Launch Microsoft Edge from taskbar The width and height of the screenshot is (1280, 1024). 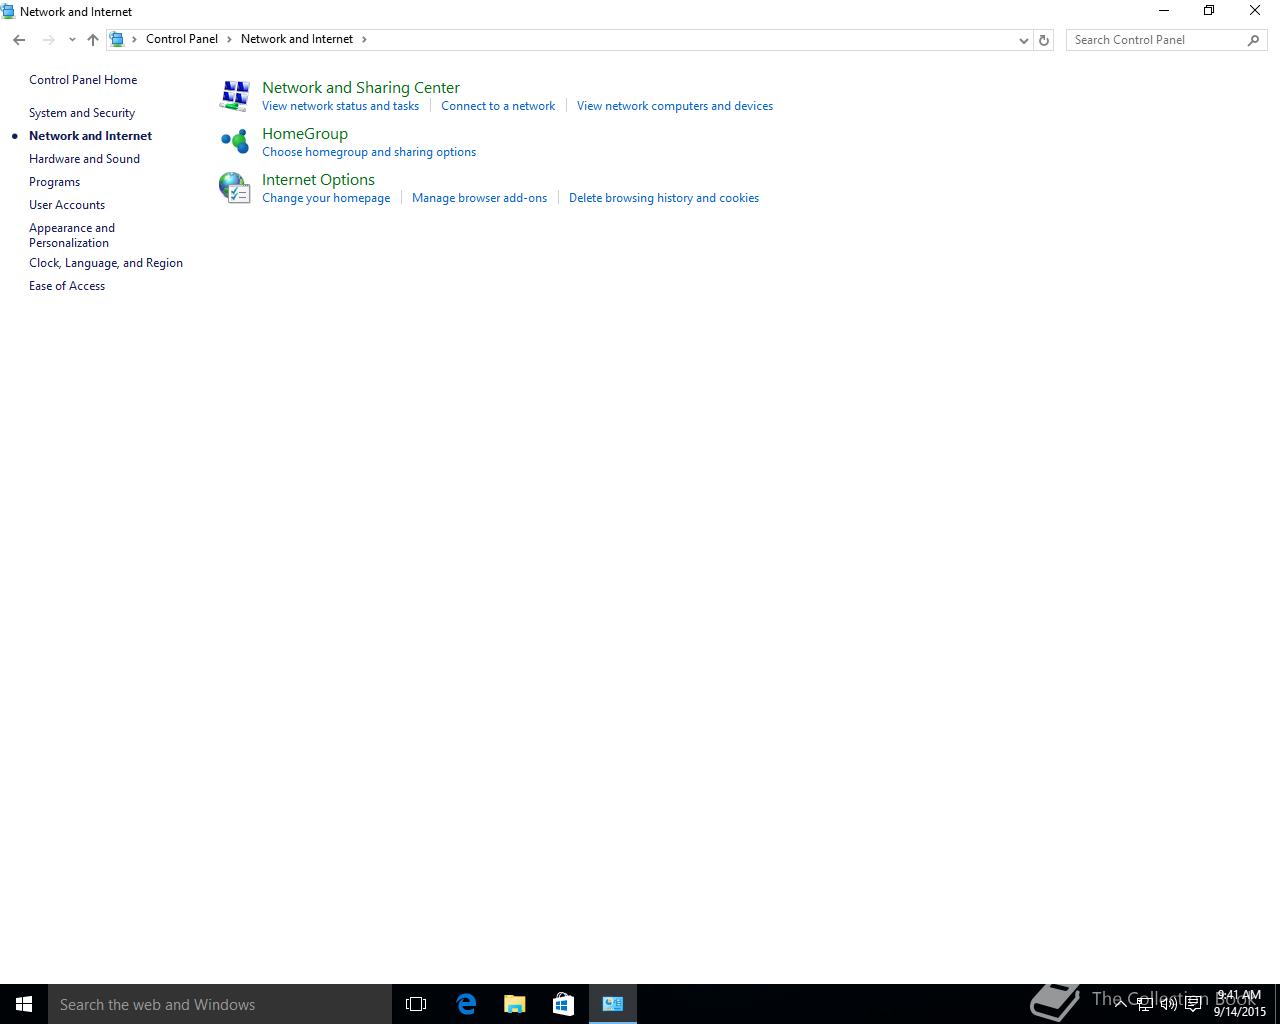466,1004
